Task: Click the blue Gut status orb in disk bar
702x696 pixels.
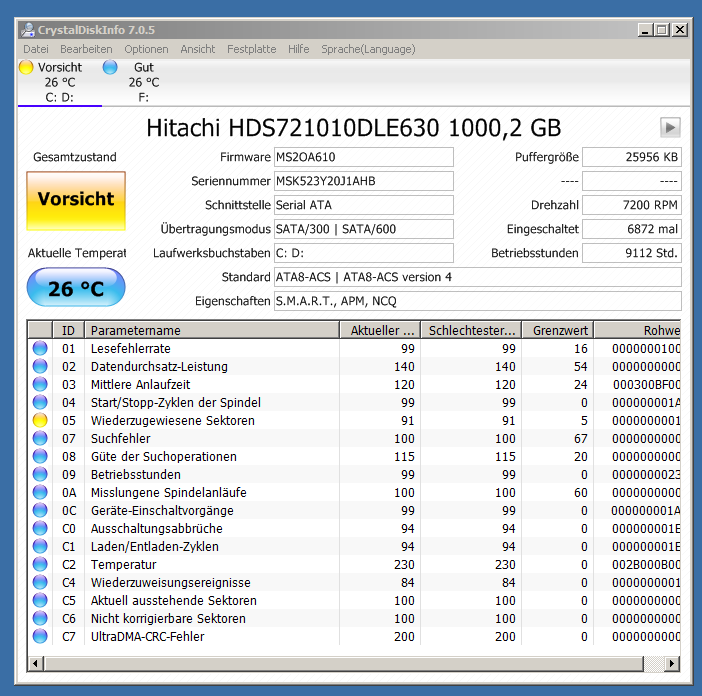Action: click(110, 67)
